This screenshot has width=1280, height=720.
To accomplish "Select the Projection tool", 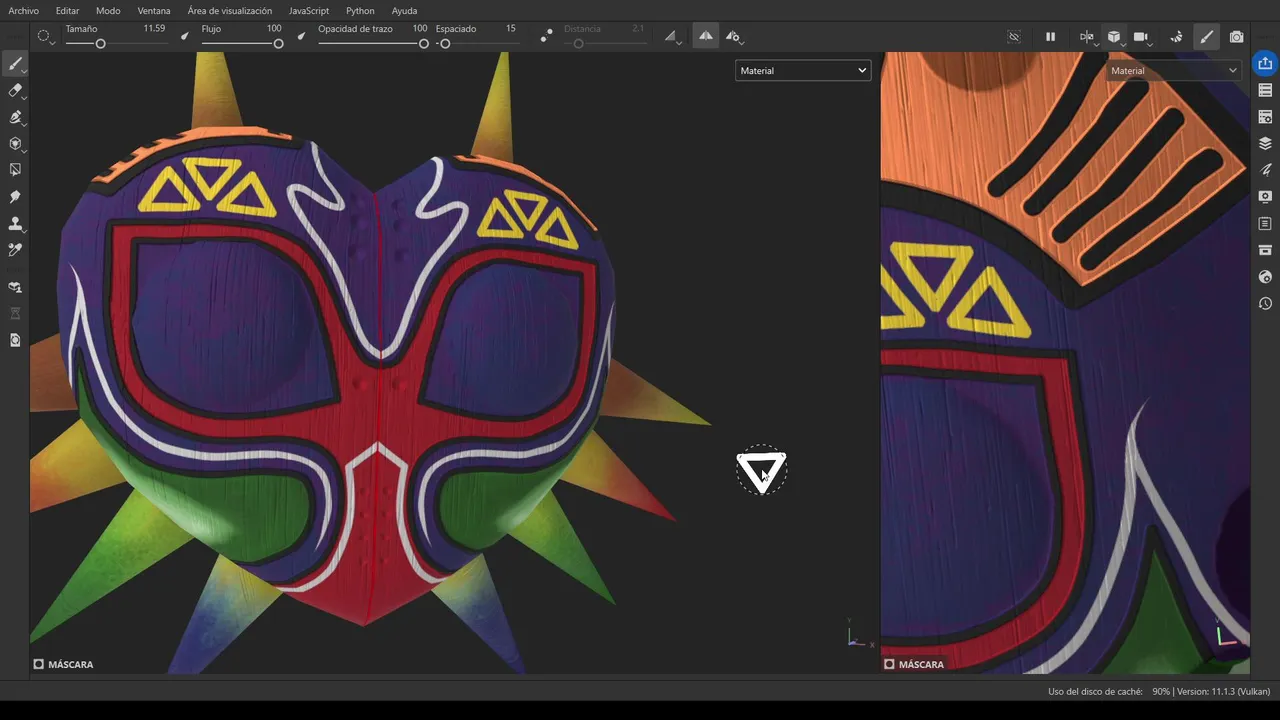I will 15,117.
